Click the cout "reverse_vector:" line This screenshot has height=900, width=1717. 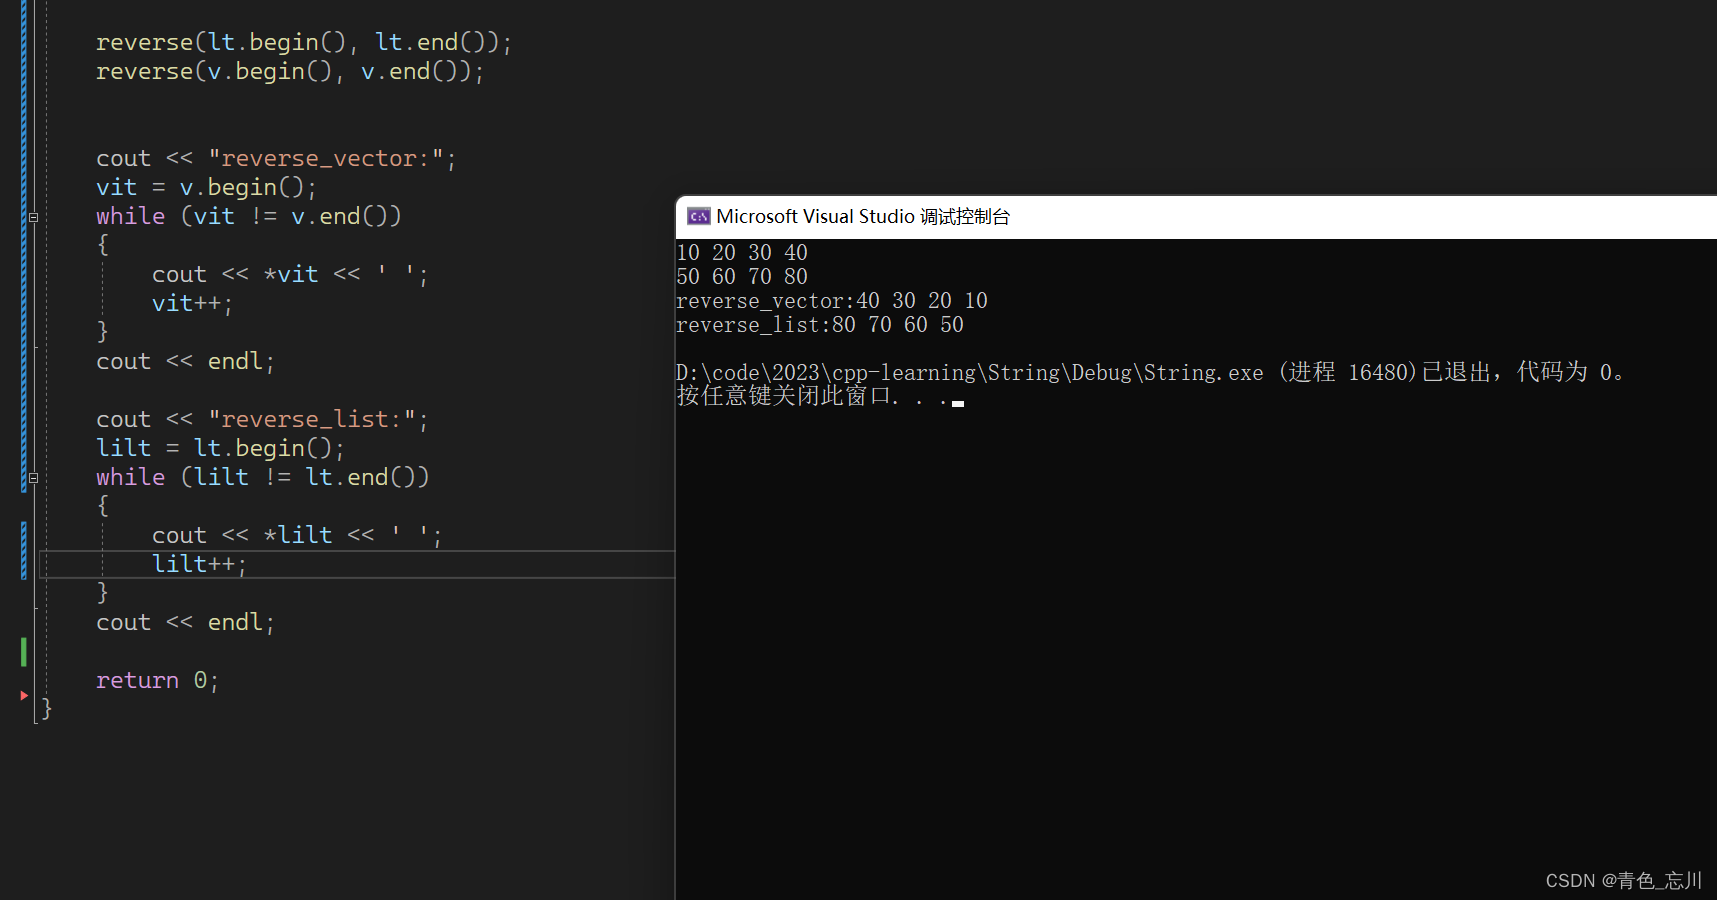pyautogui.click(x=276, y=158)
